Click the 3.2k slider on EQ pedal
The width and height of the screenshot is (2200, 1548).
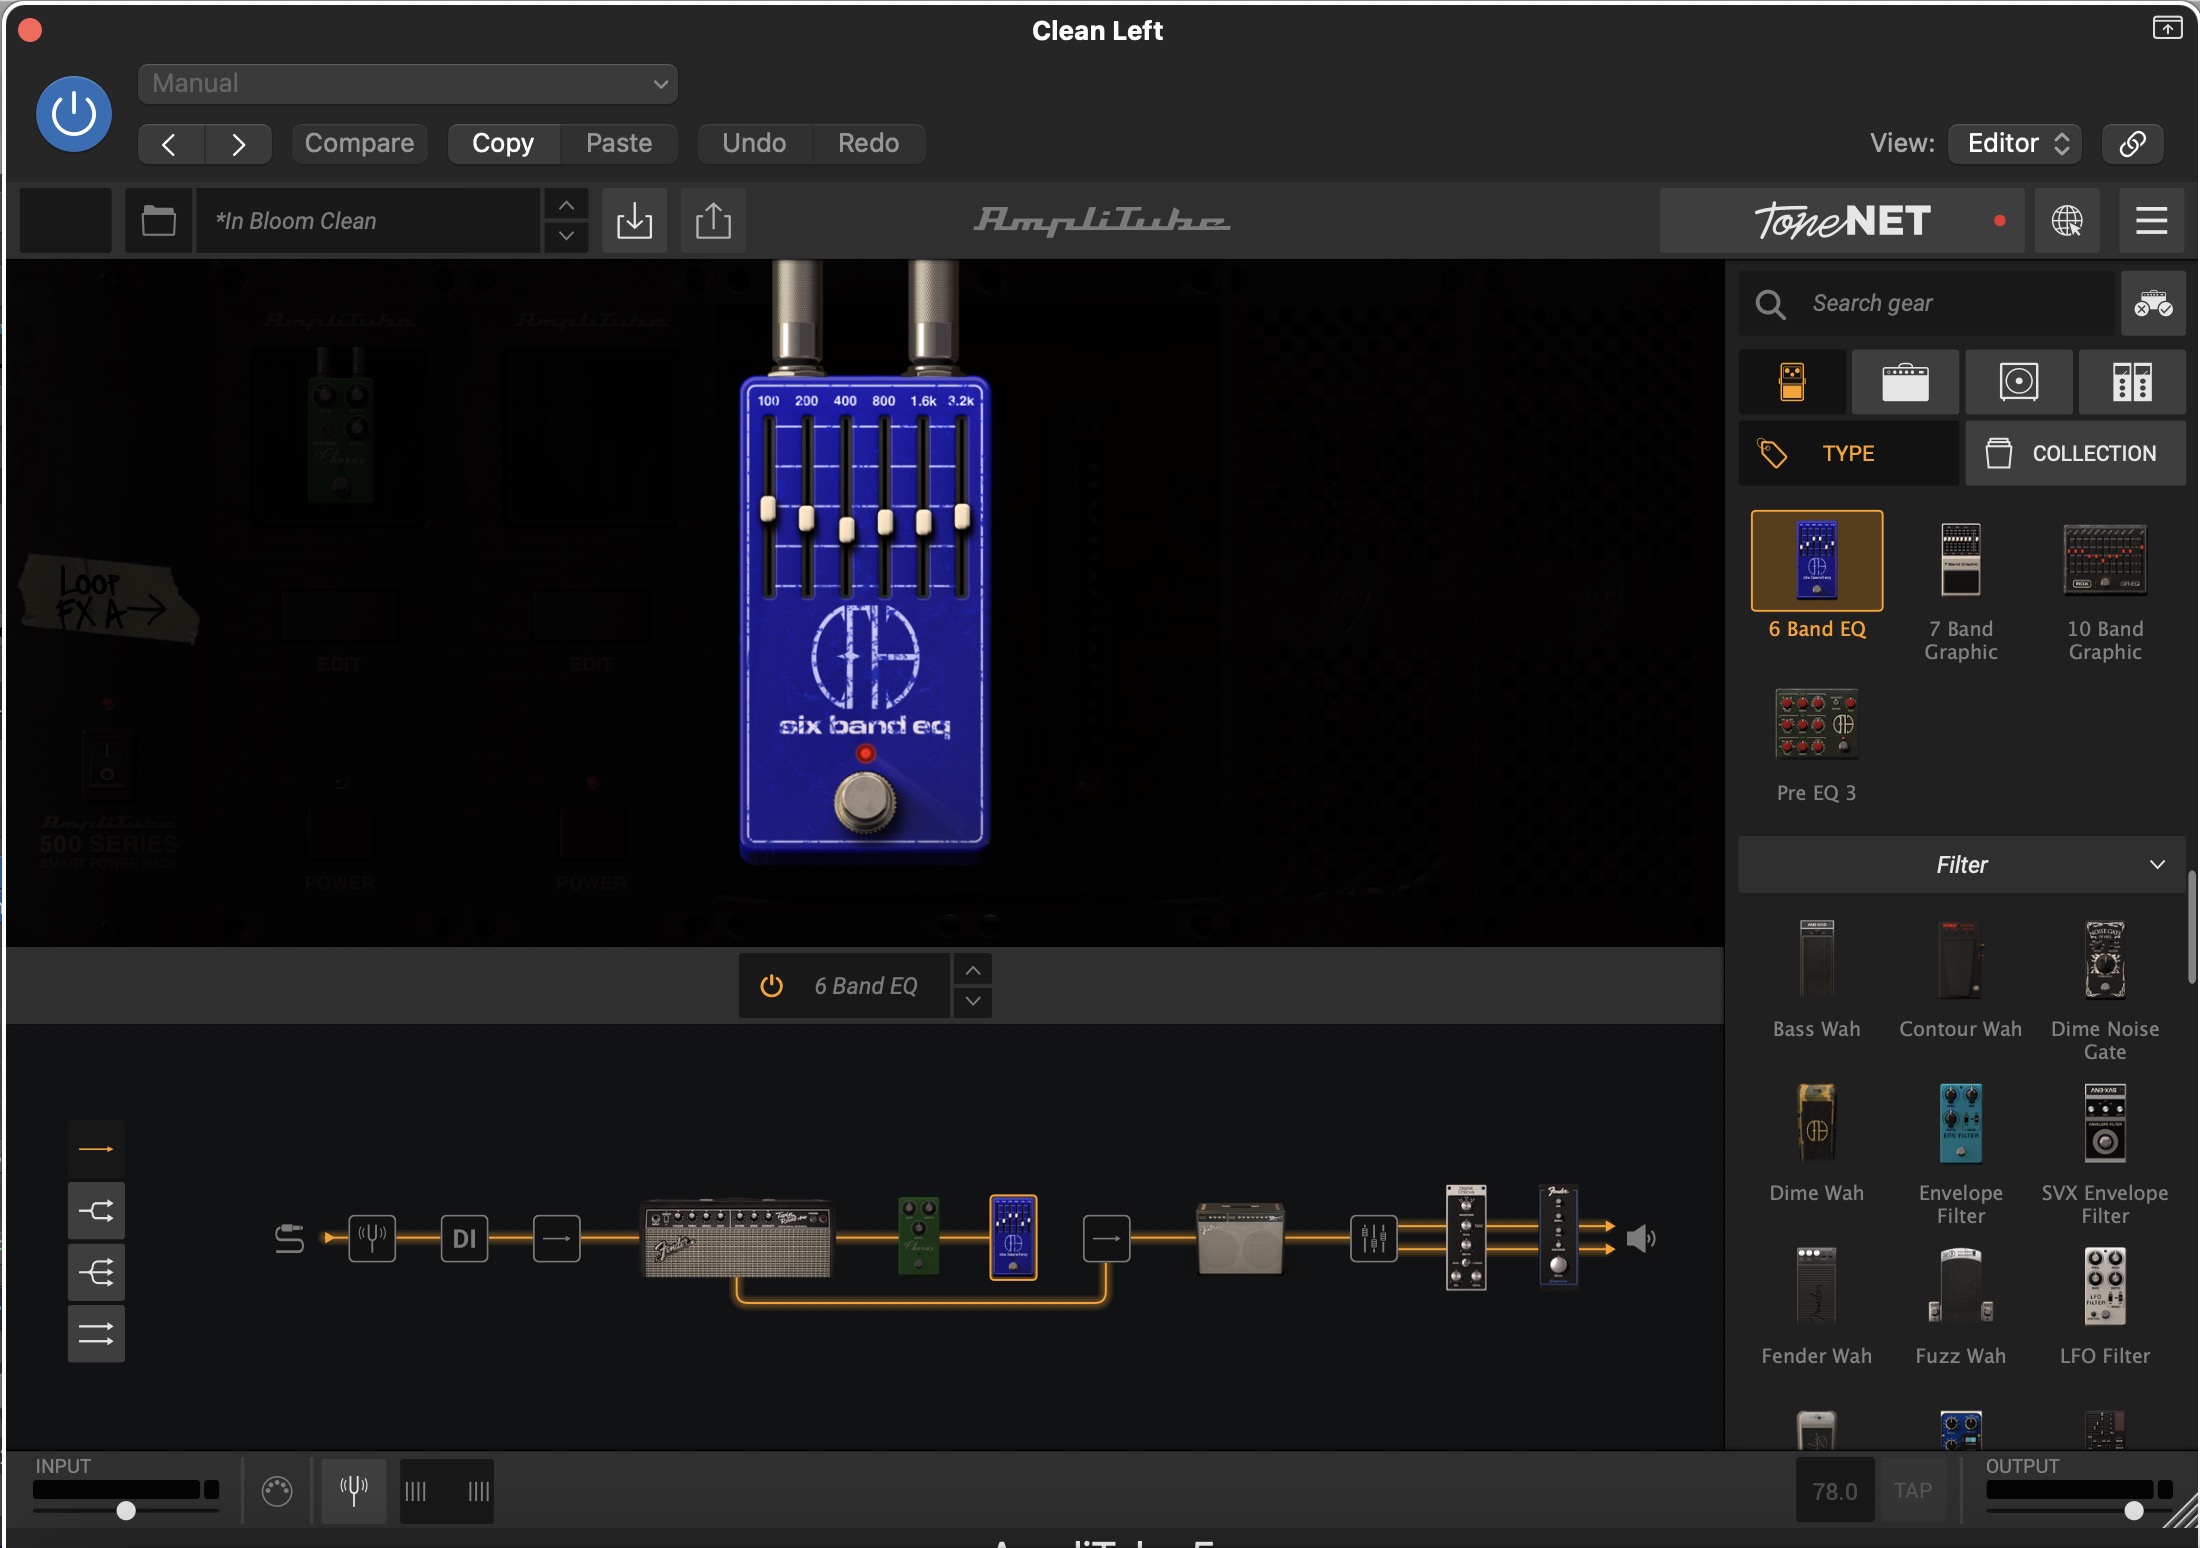pyautogui.click(x=962, y=516)
